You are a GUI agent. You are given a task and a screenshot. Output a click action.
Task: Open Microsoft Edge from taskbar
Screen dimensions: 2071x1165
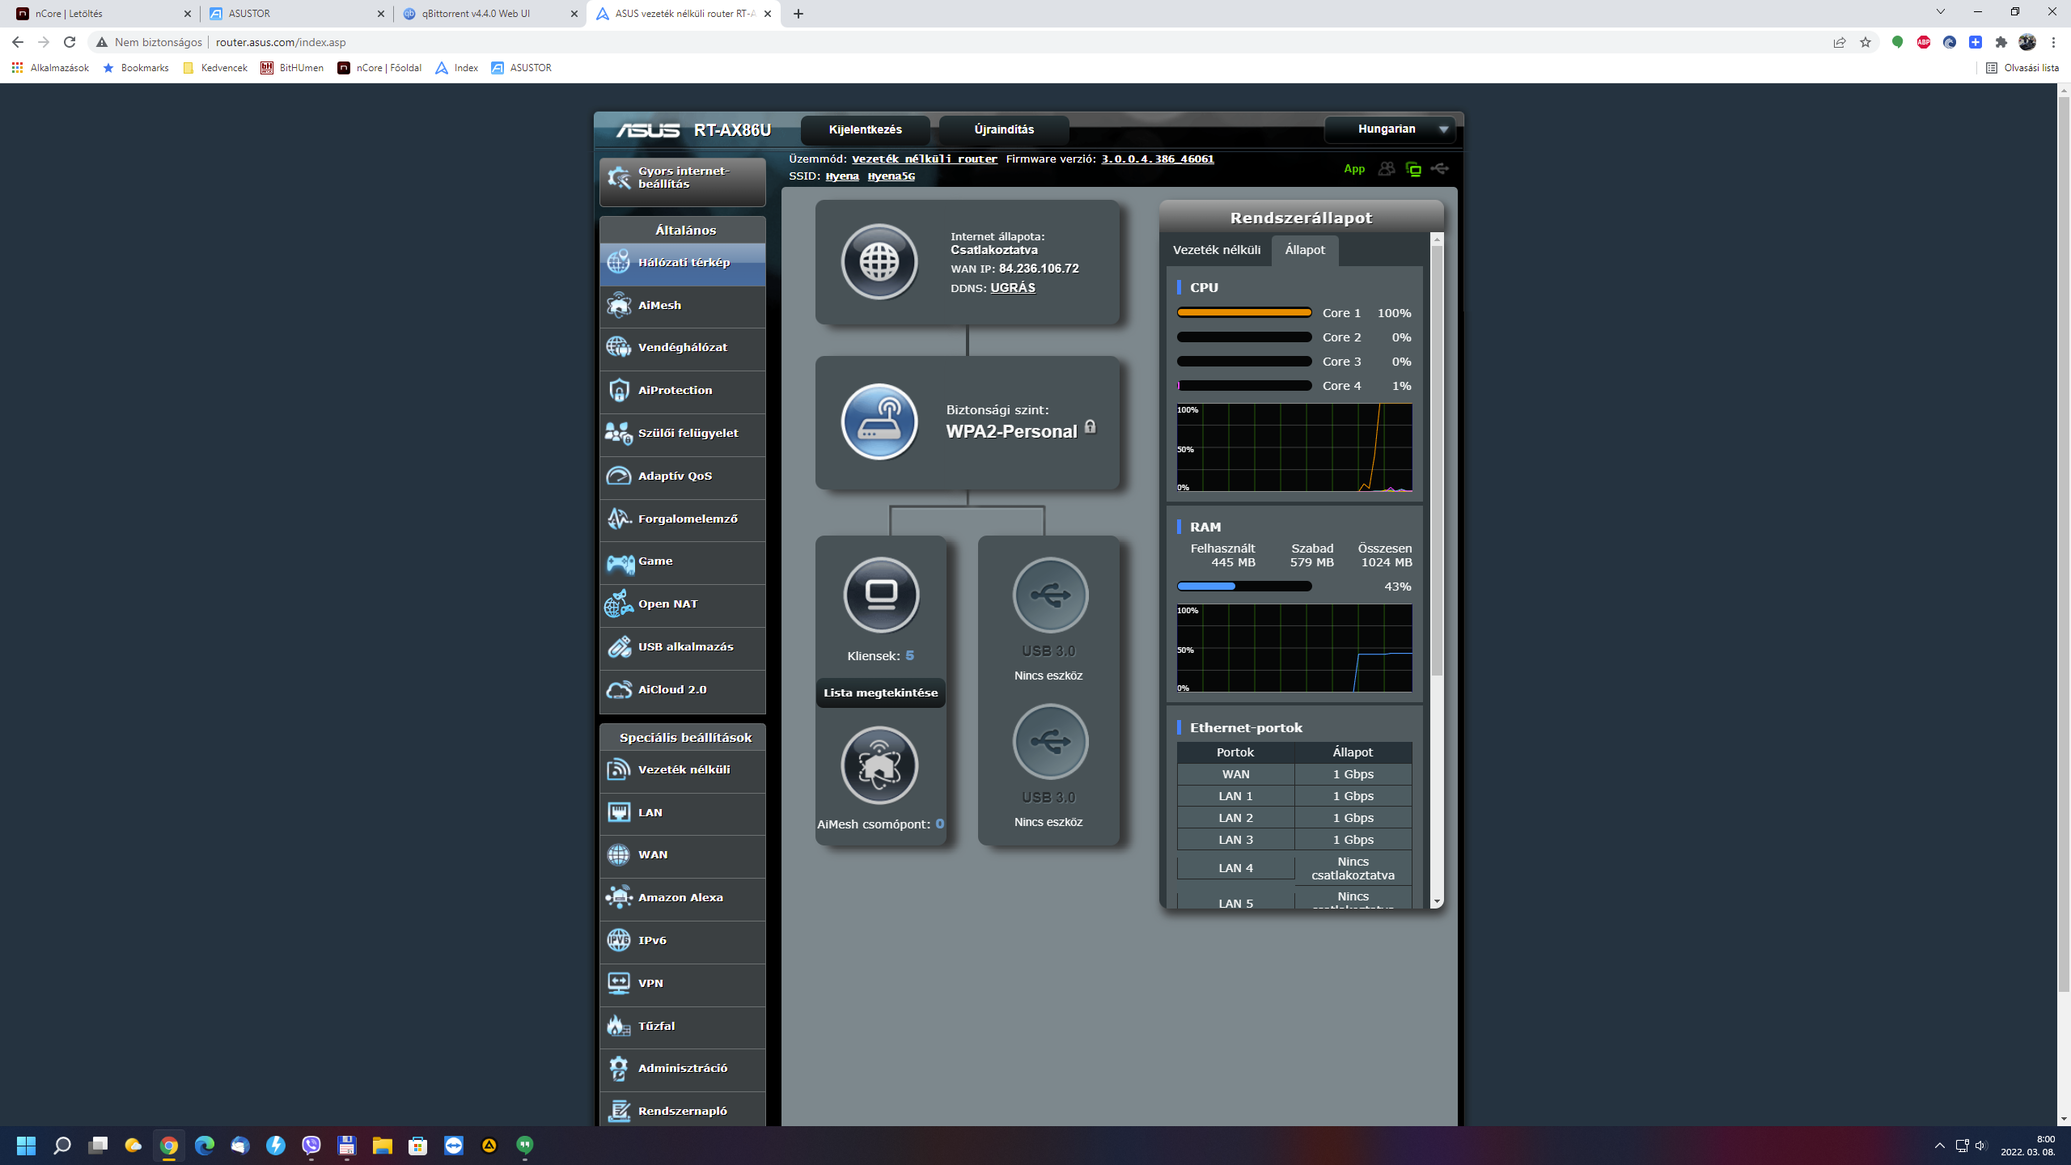tap(204, 1145)
